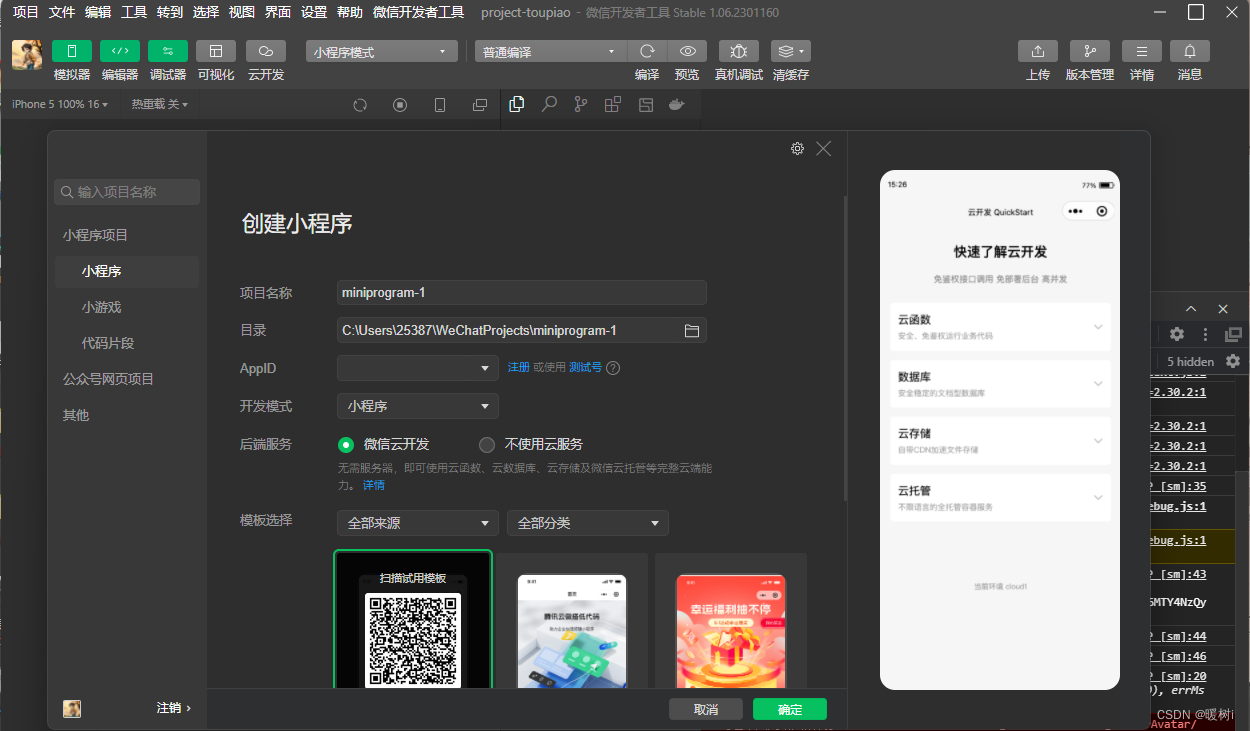1250x731 pixels.
Task: Click the 输入项目名称 search box
Action: (127, 192)
